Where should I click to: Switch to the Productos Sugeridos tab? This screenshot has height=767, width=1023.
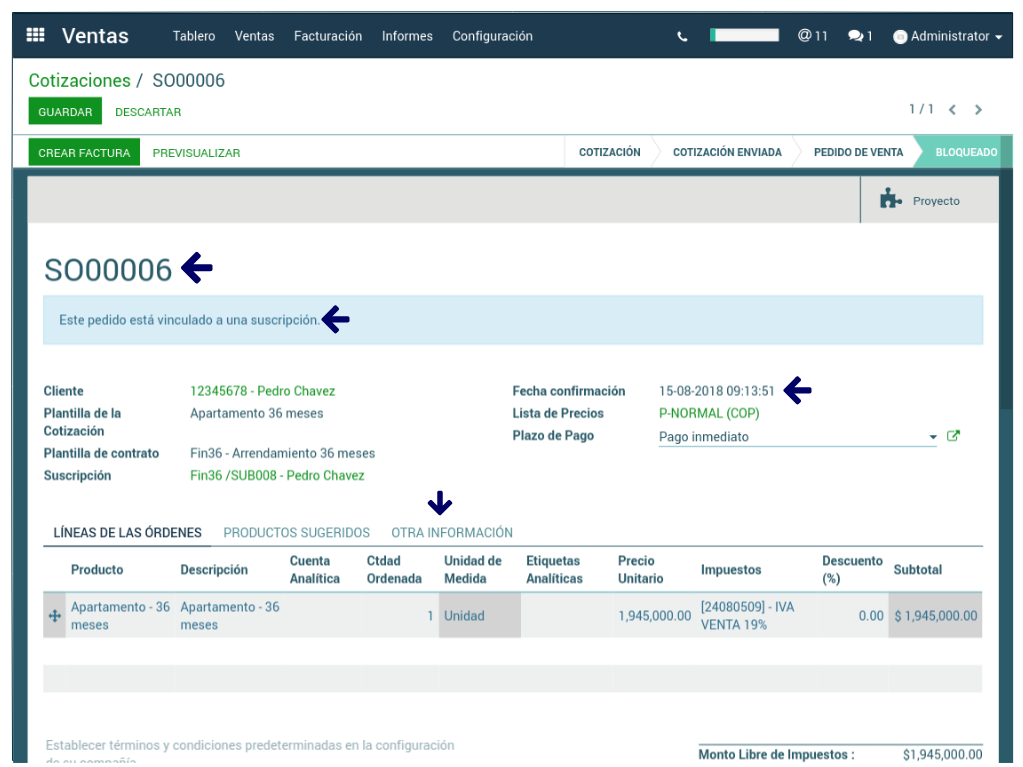[296, 533]
